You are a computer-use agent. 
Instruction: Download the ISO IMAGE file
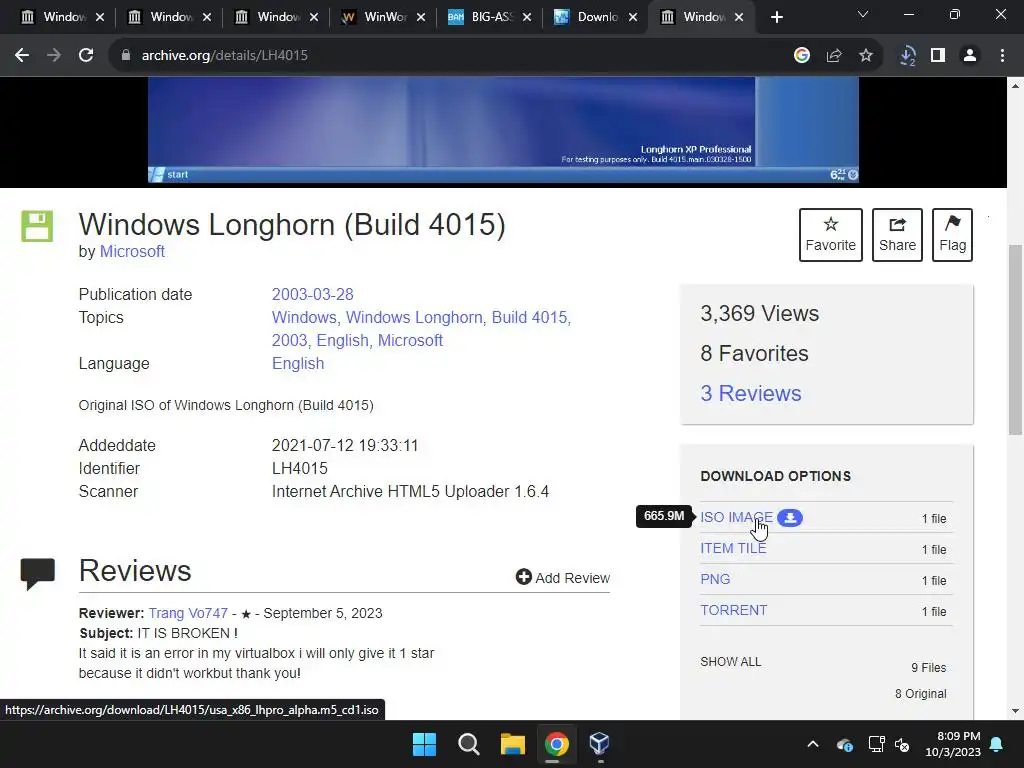tap(736, 517)
